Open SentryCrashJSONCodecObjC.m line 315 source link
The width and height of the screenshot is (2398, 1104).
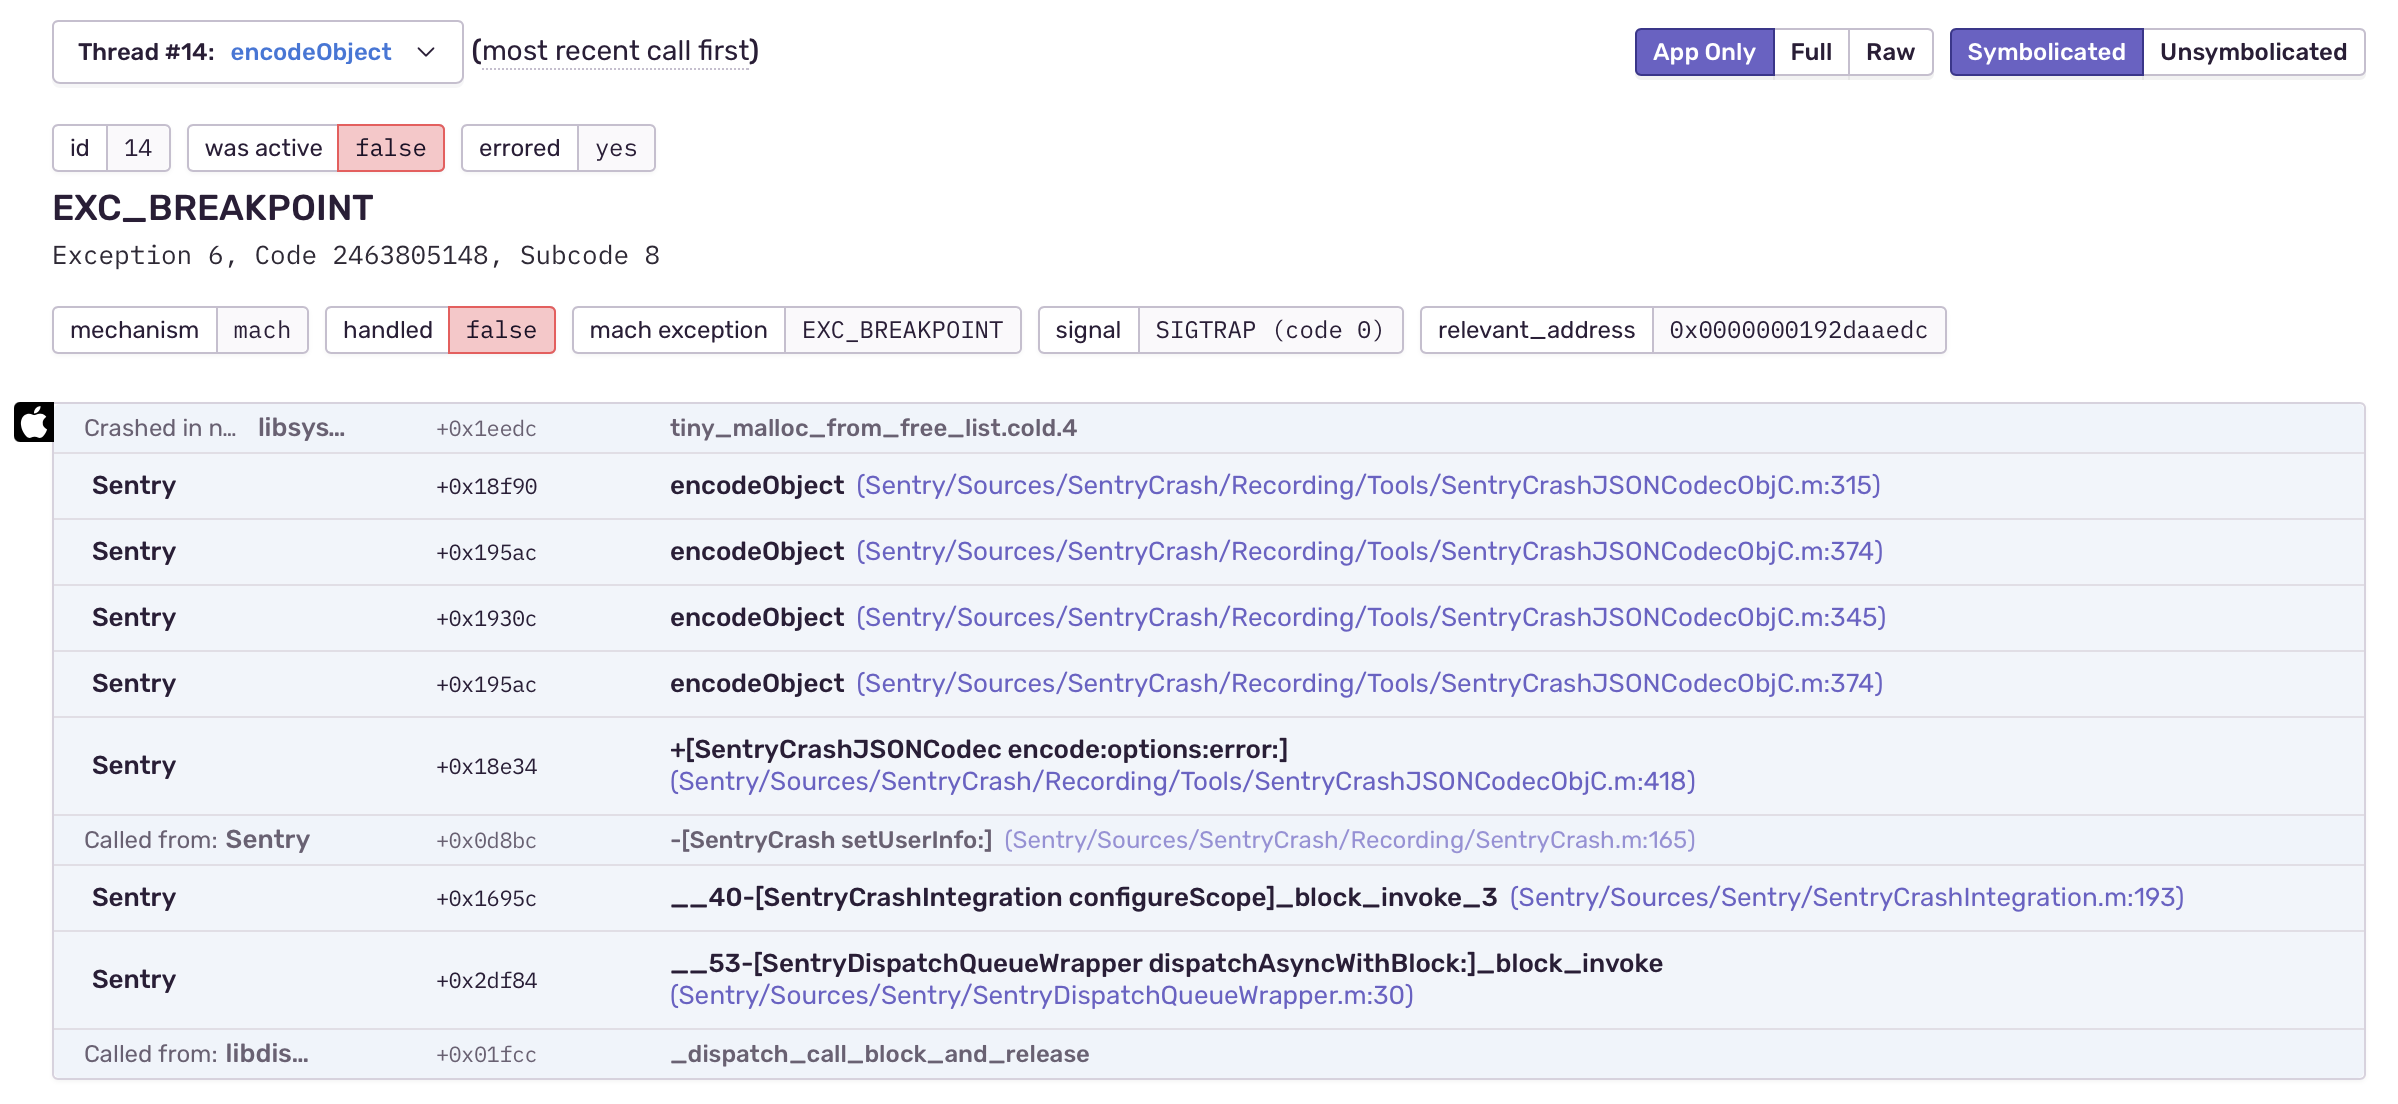(x=1368, y=486)
